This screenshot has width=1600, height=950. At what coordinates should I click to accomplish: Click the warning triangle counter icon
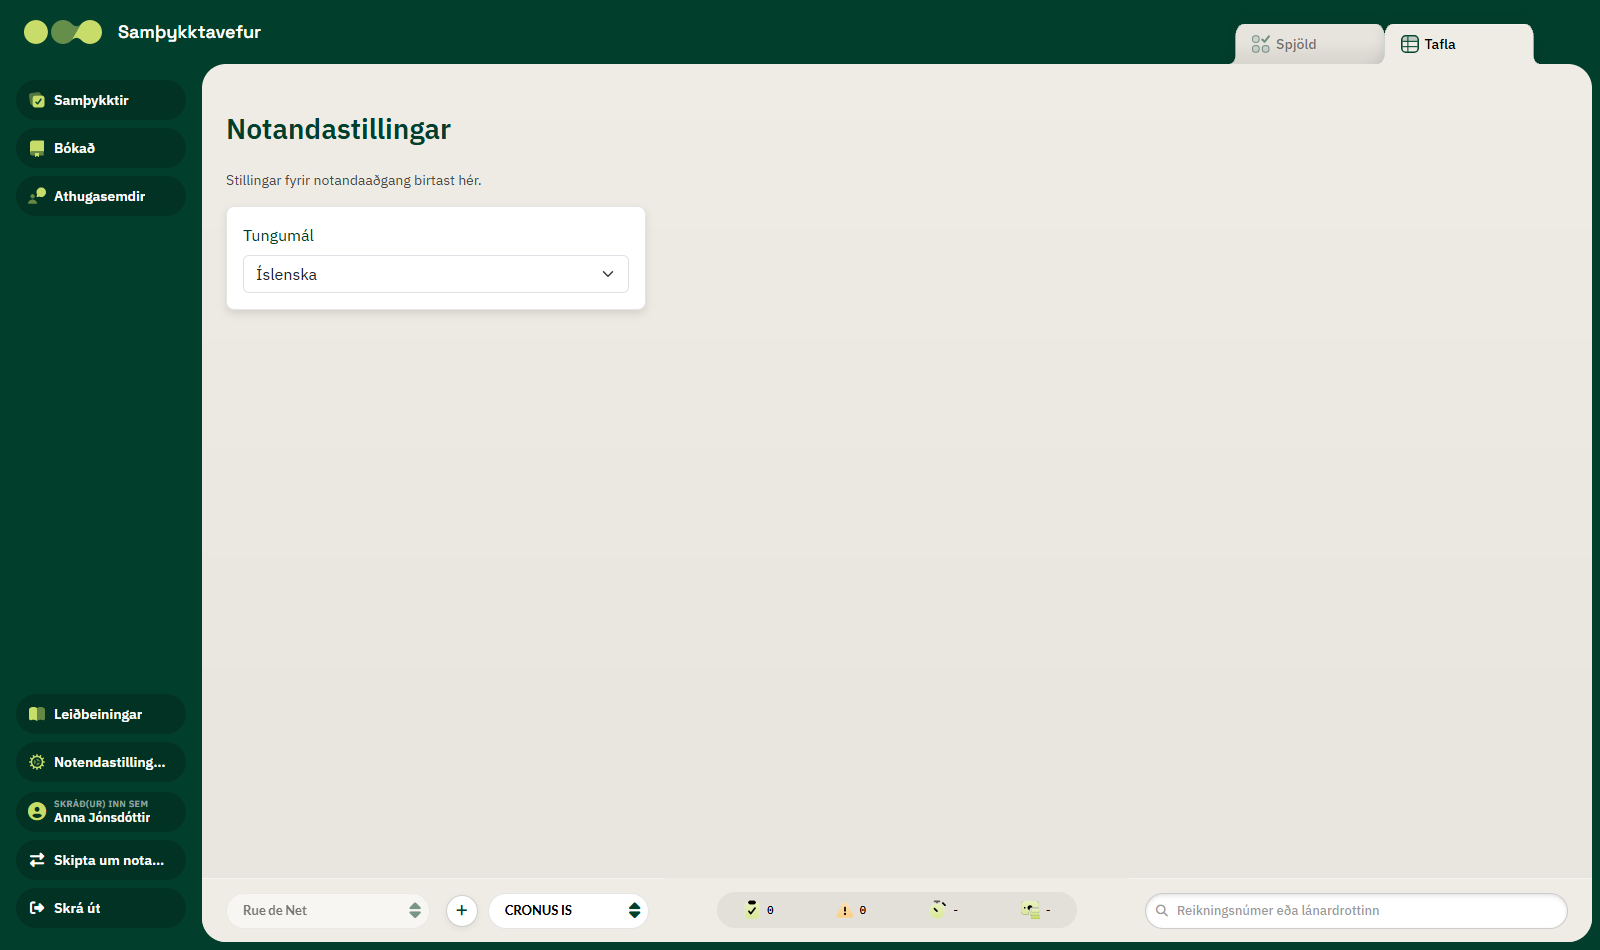tap(845, 910)
